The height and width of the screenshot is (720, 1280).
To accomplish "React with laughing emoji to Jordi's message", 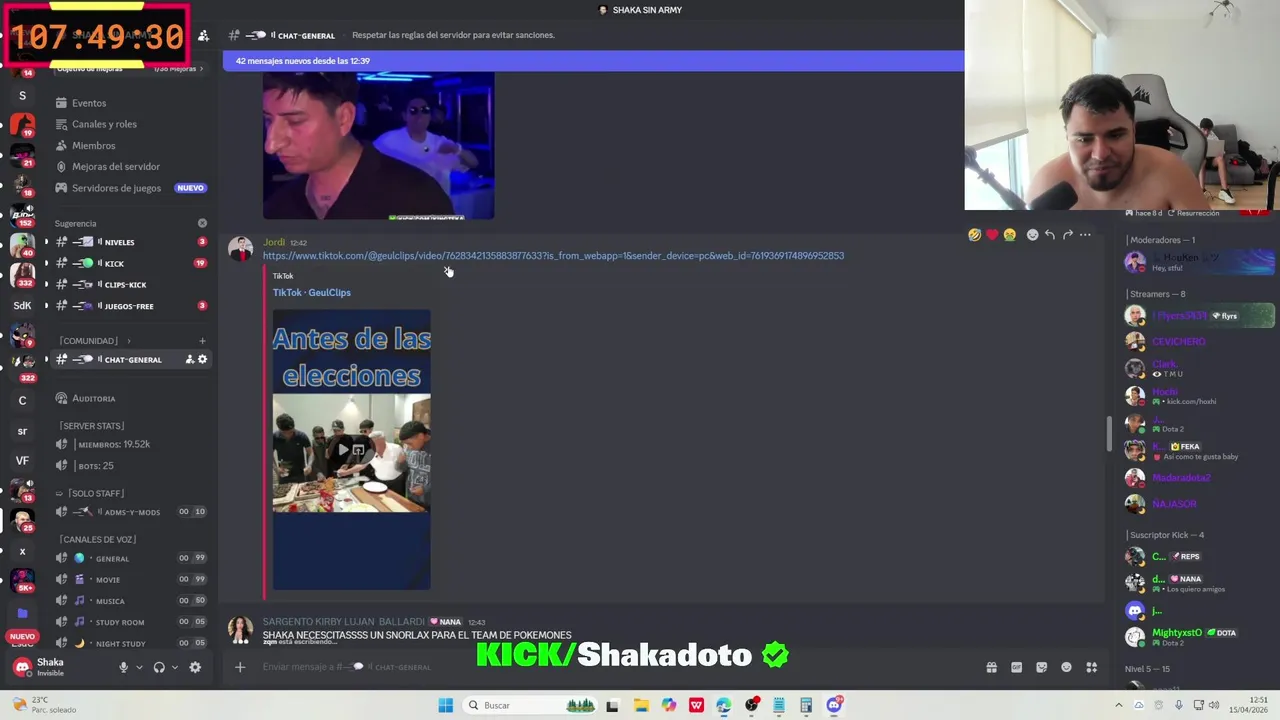I will [974, 235].
